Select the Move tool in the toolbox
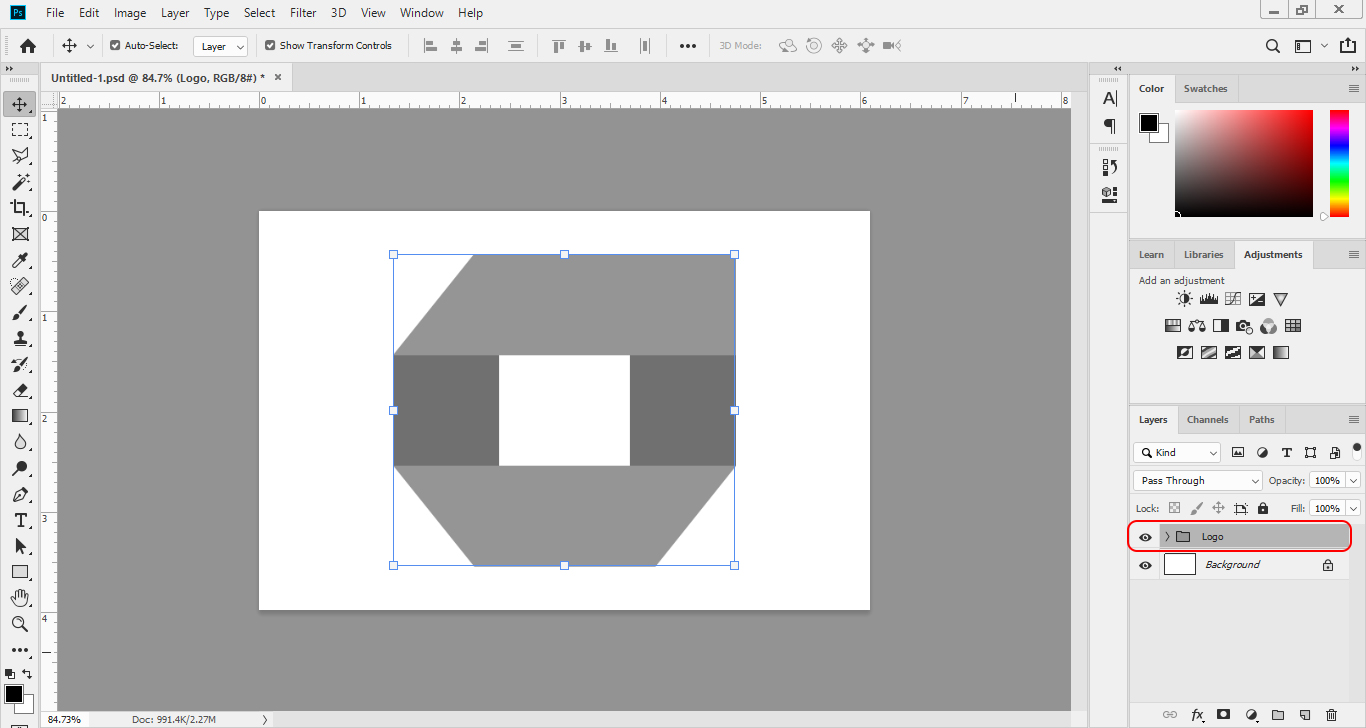This screenshot has width=1366, height=728. [20, 104]
